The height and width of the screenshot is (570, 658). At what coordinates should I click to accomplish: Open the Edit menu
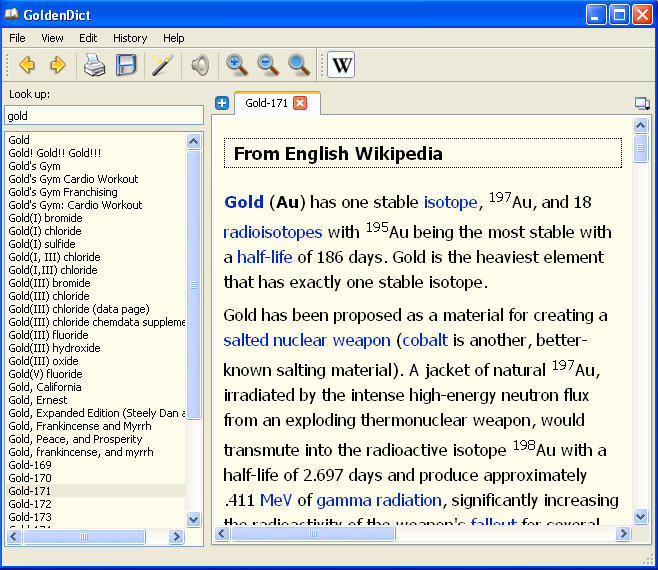pyautogui.click(x=88, y=38)
